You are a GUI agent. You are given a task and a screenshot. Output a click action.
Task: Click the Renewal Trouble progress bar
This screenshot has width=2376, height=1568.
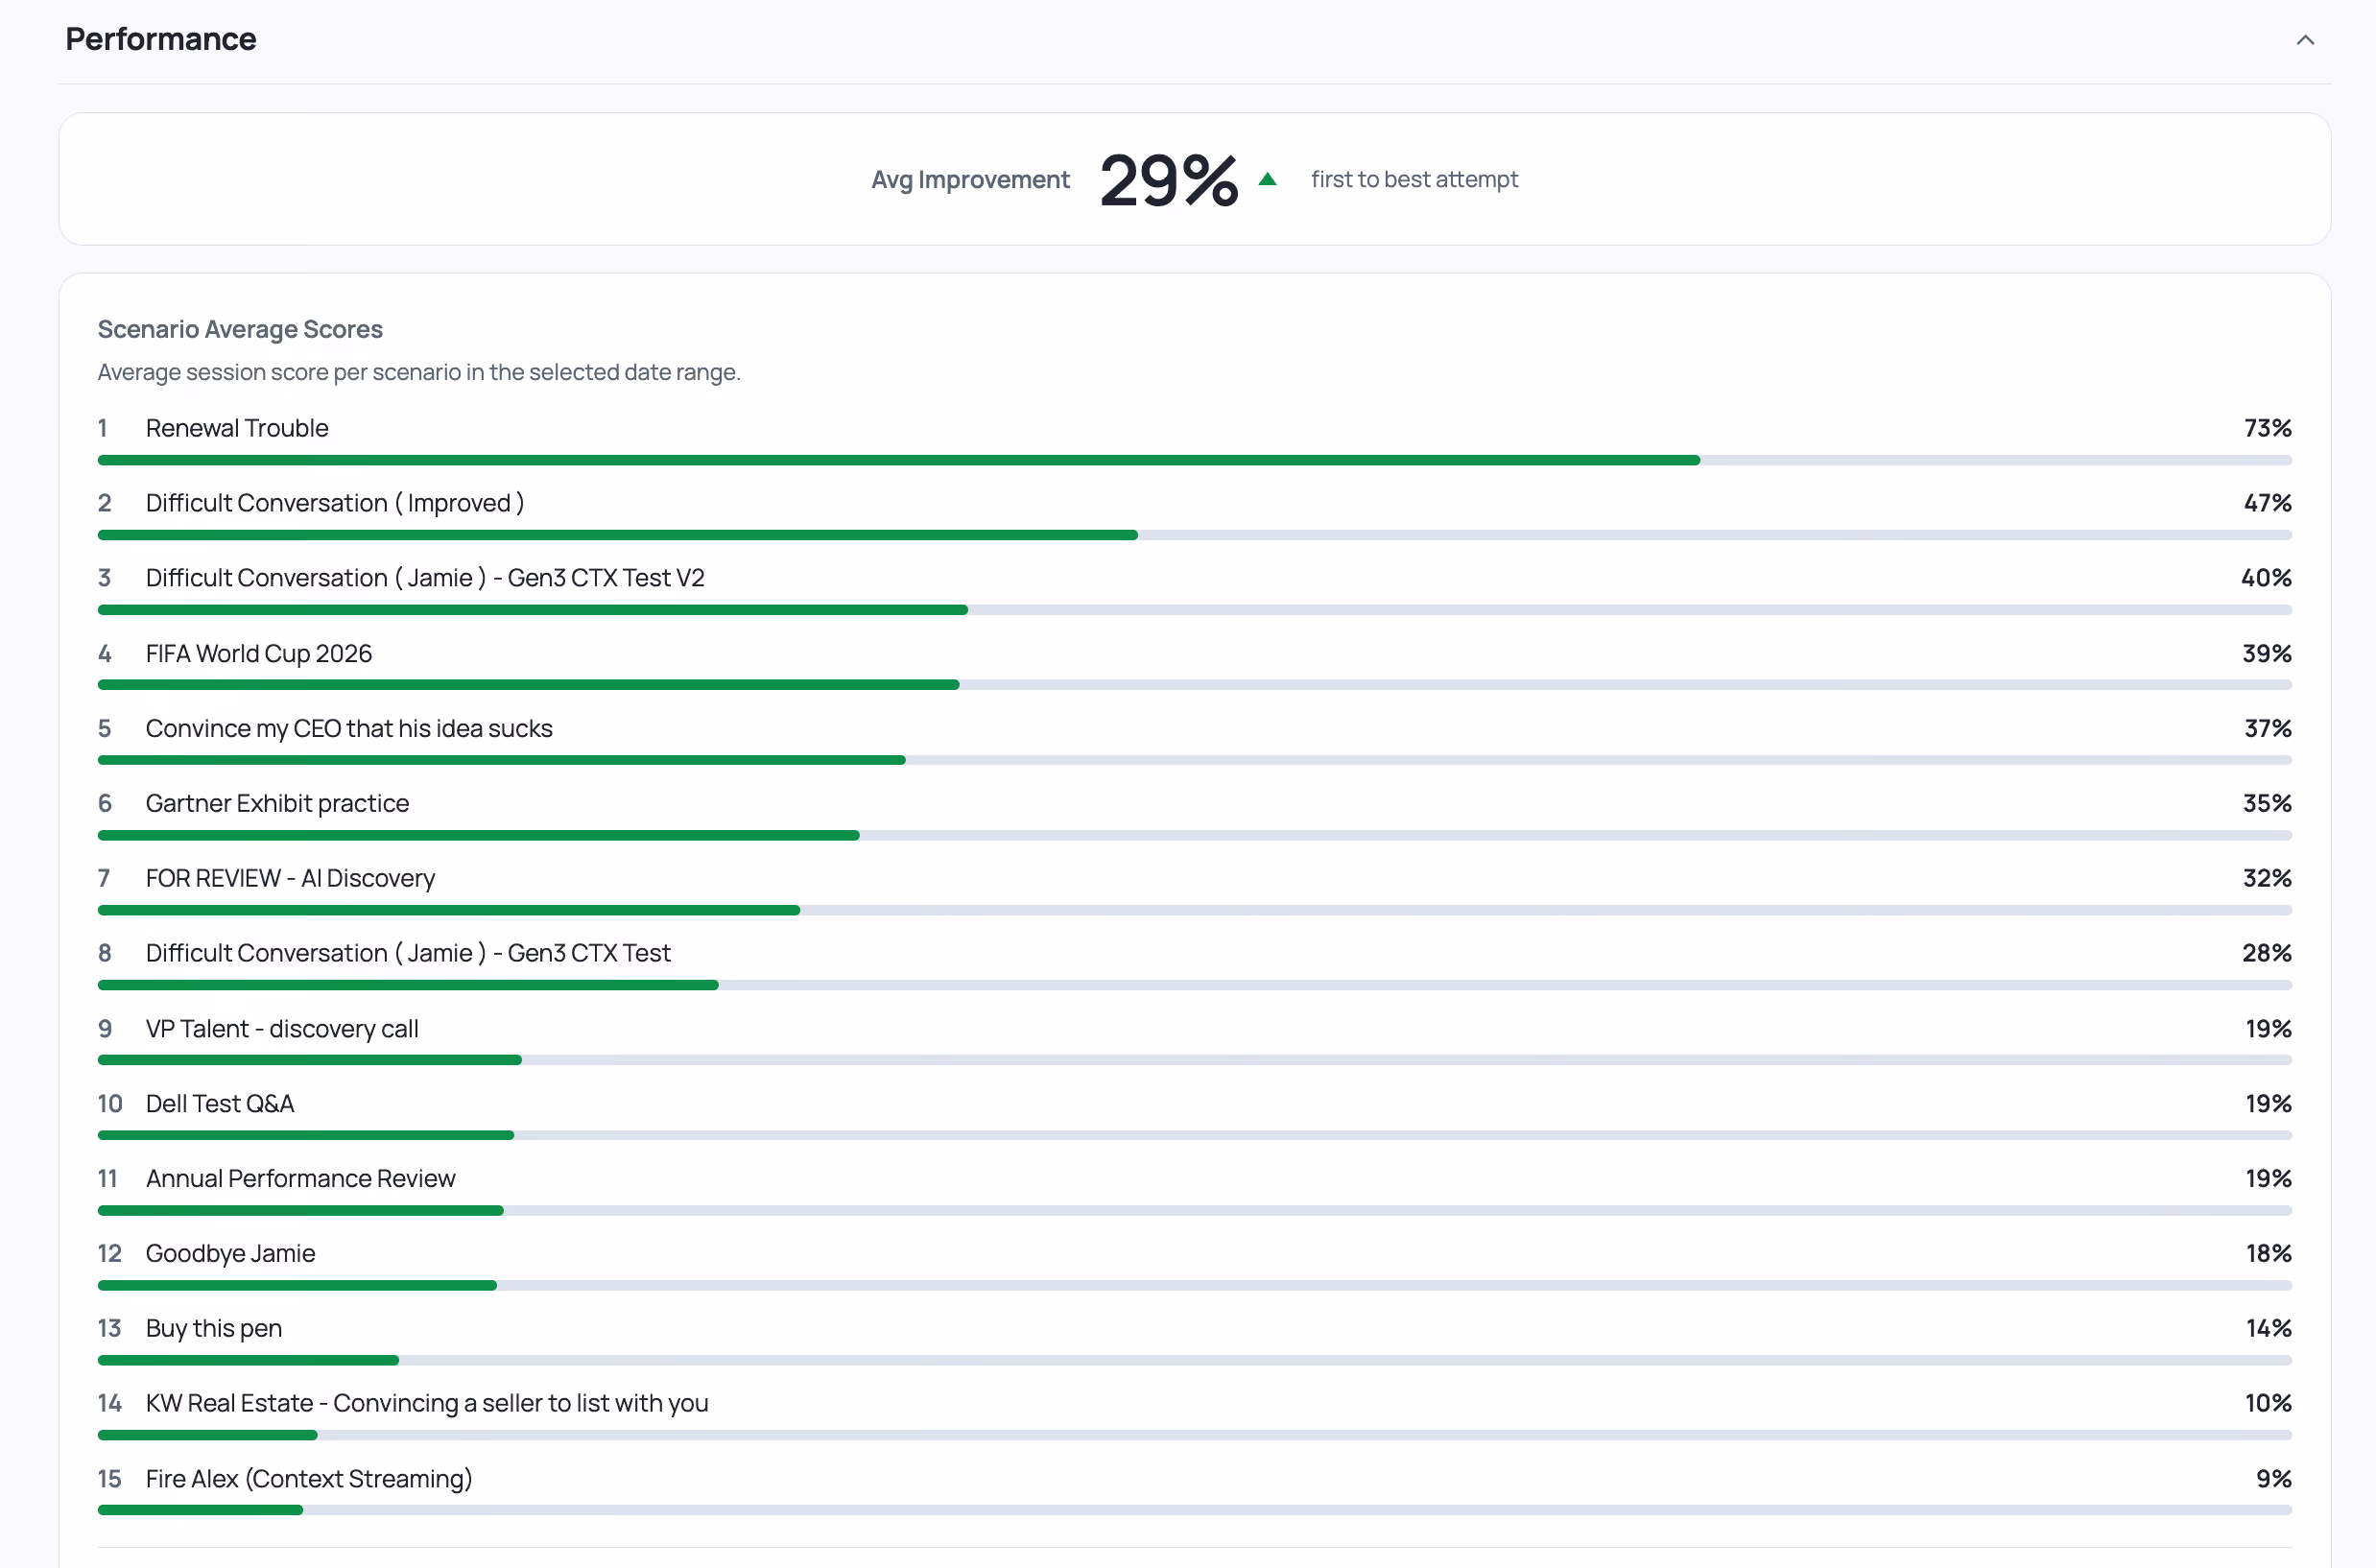tap(1194, 460)
